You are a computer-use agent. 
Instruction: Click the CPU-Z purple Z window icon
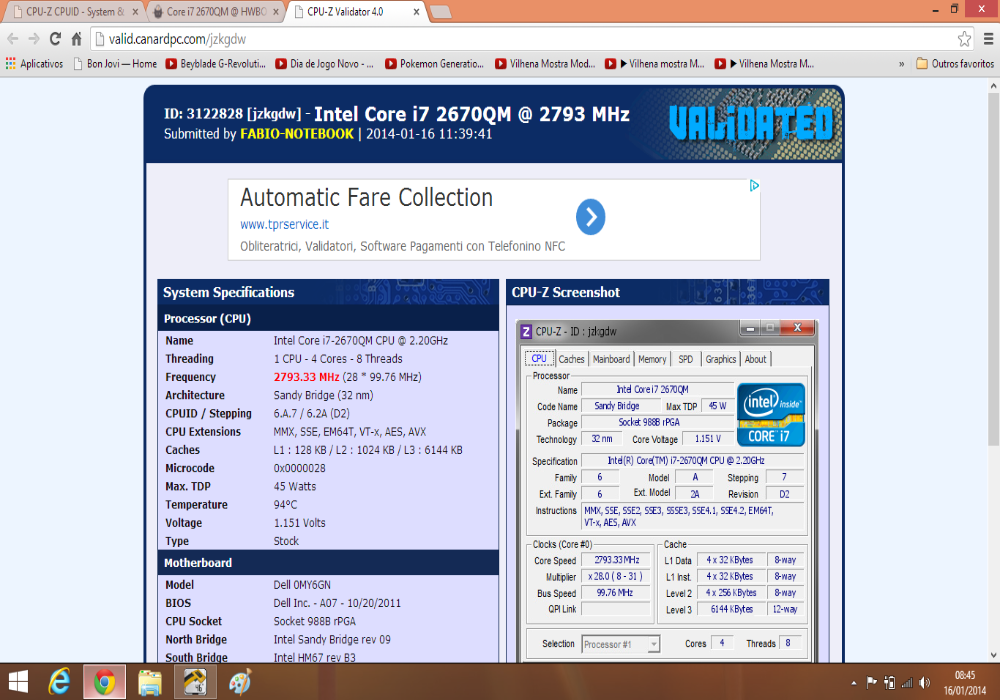[x=526, y=332]
